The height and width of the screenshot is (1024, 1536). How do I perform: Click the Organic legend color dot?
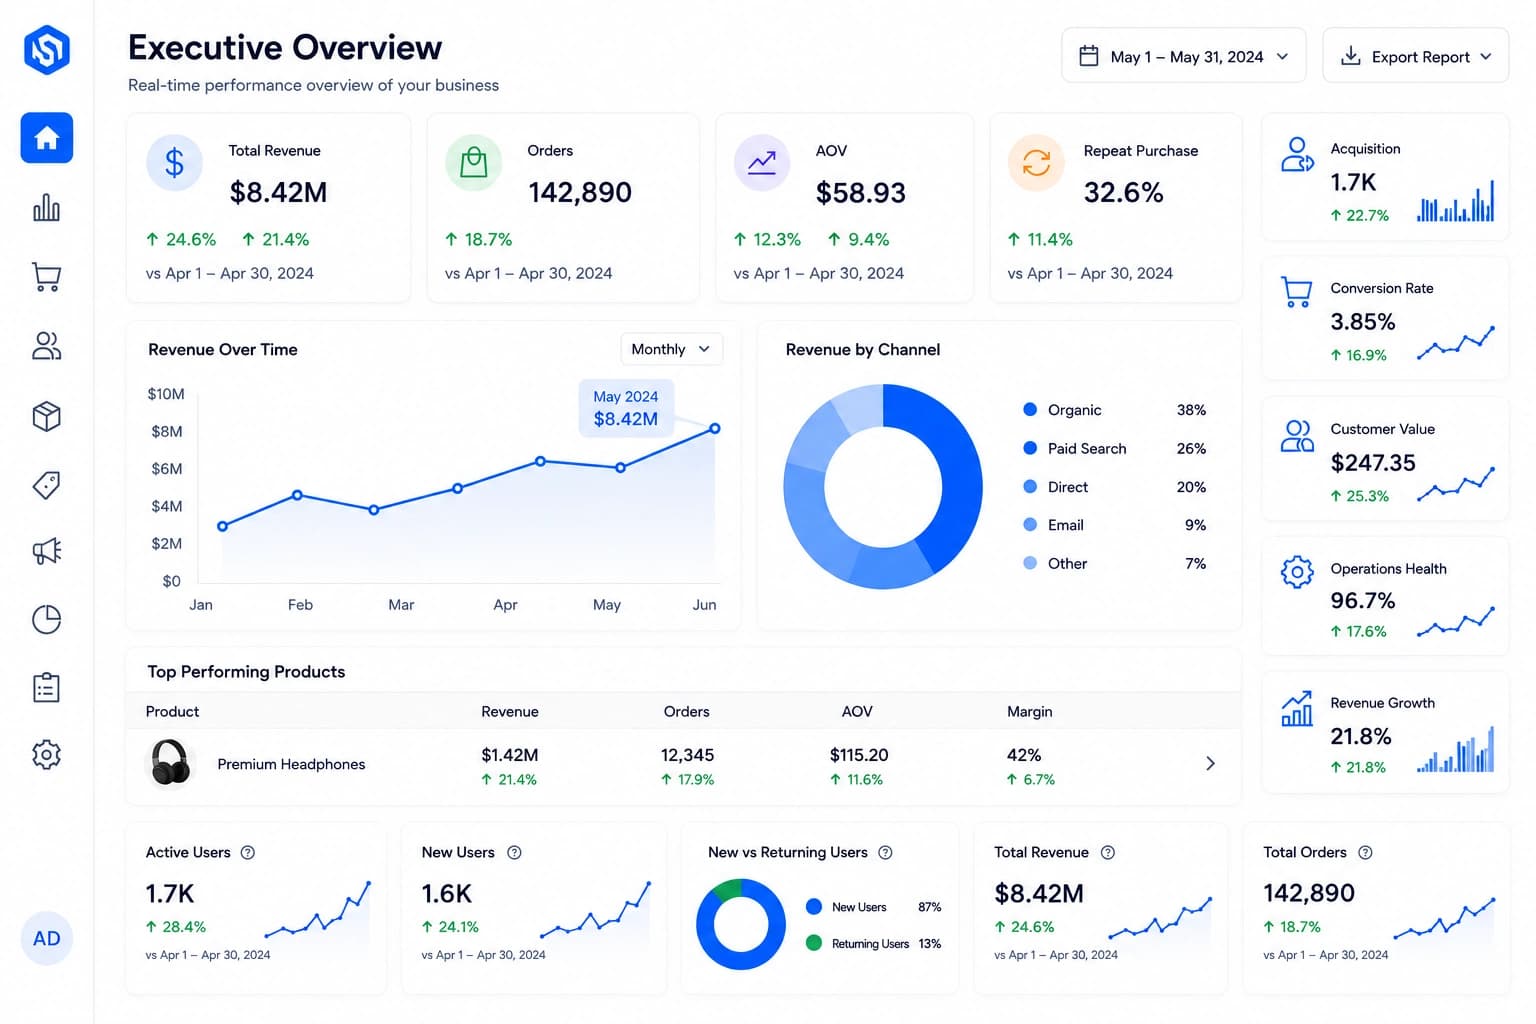1030,410
